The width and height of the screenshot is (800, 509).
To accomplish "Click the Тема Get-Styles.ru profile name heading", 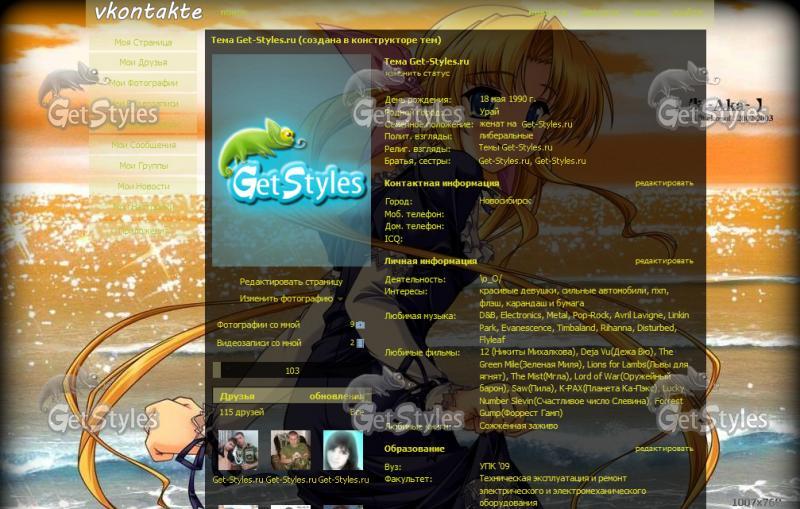I will click(426, 62).
